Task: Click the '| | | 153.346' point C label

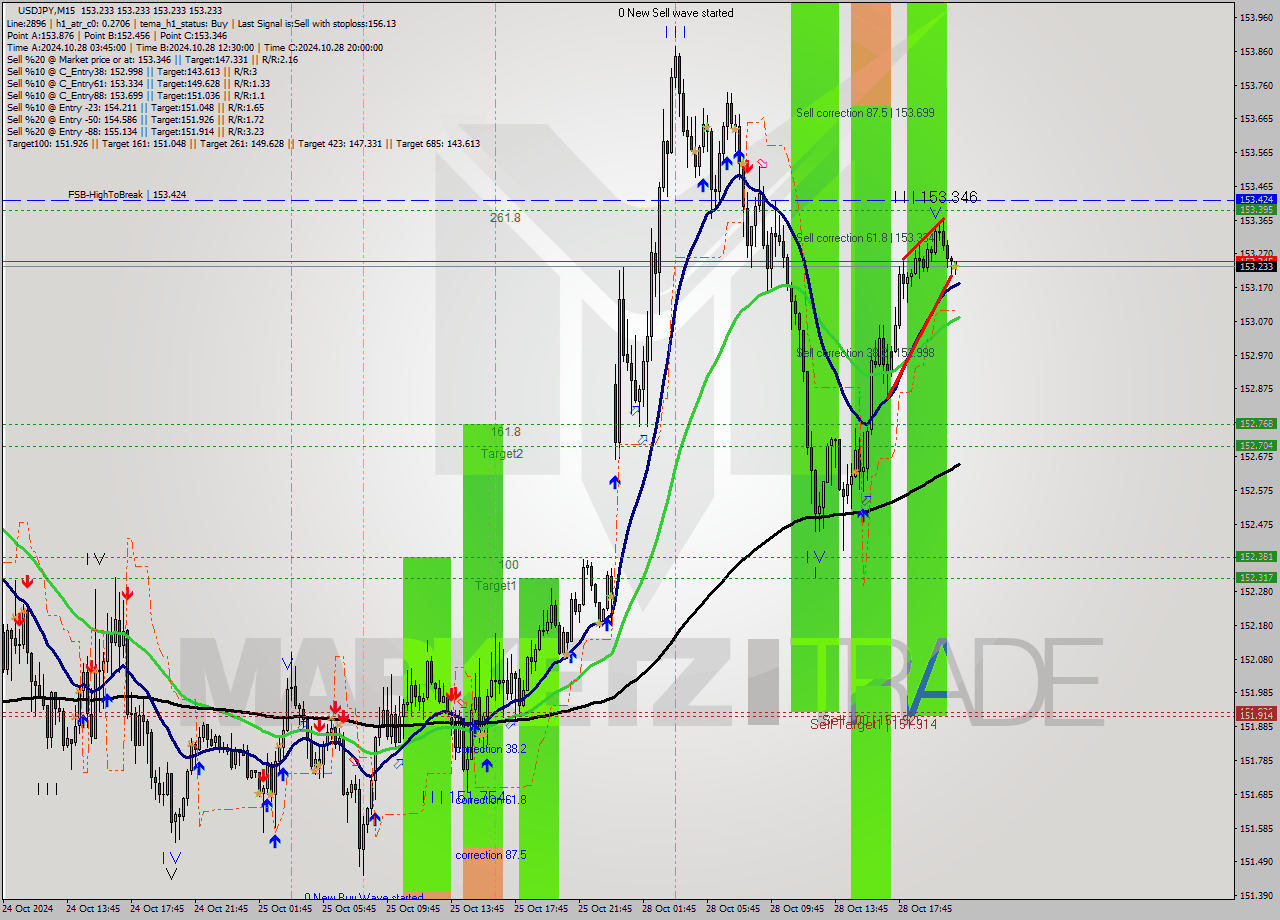Action: point(935,198)
